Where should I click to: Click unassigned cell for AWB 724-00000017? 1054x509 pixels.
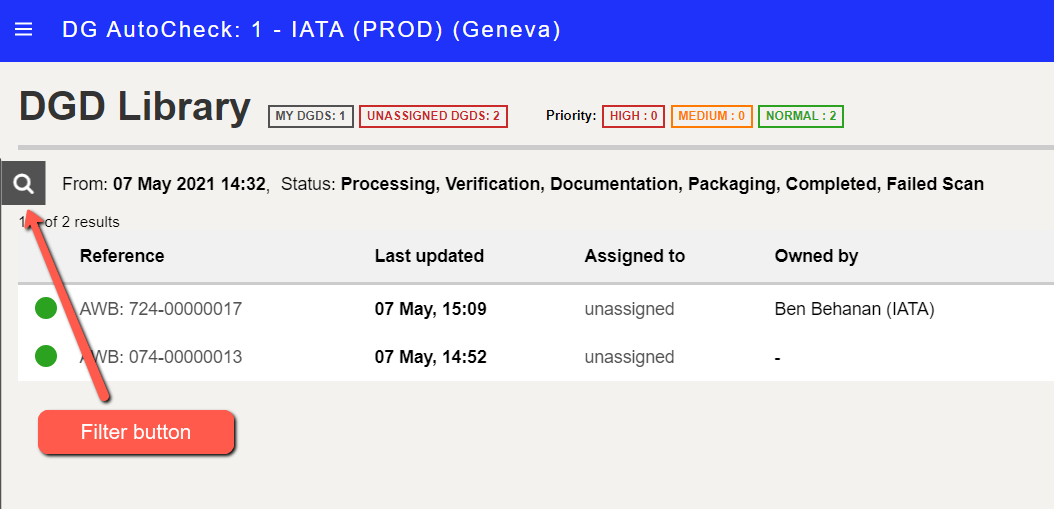pos(629,309)
